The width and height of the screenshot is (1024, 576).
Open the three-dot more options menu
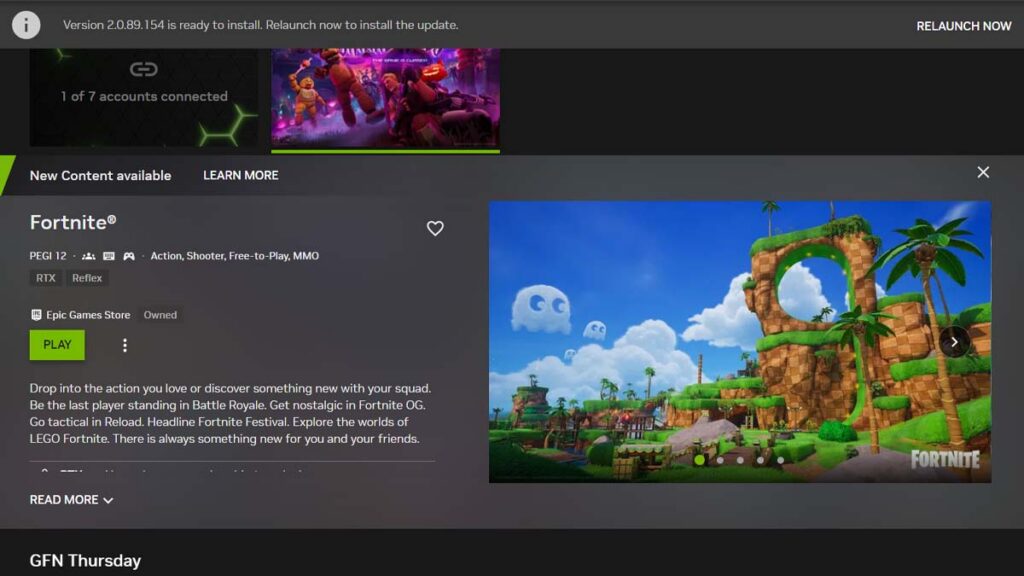125,345
